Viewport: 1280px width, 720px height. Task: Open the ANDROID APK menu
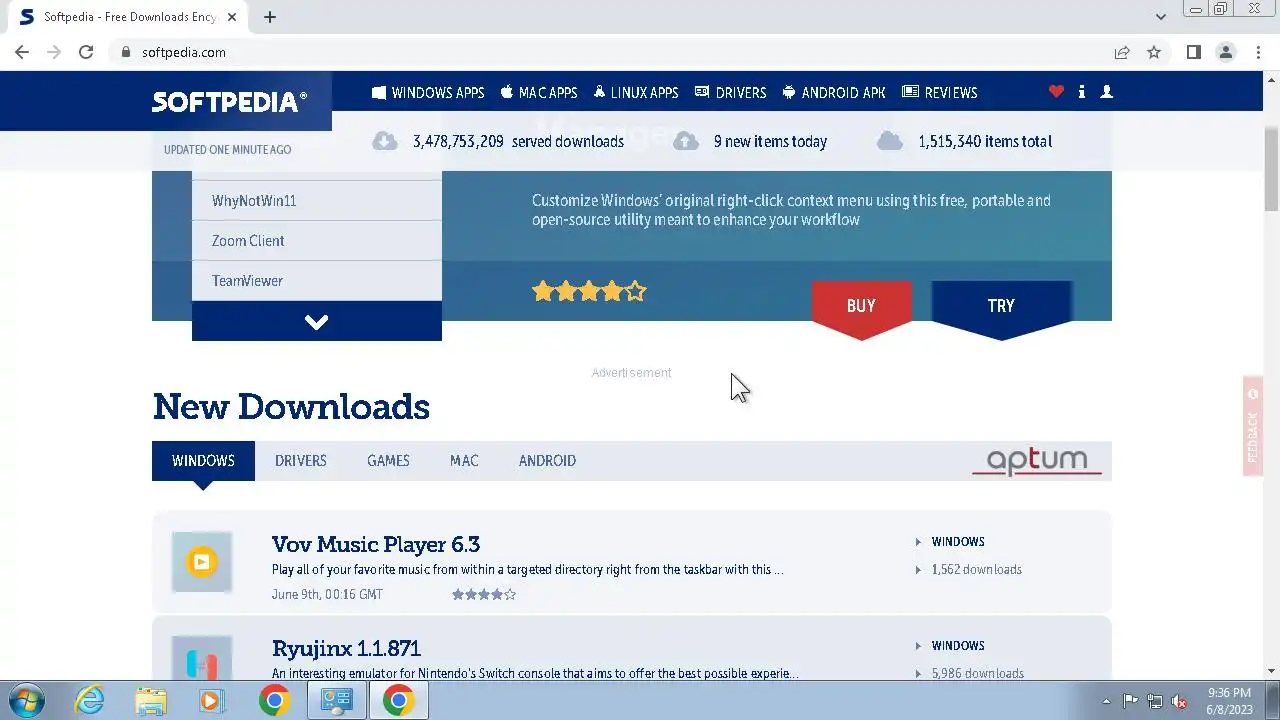[834, 92]
